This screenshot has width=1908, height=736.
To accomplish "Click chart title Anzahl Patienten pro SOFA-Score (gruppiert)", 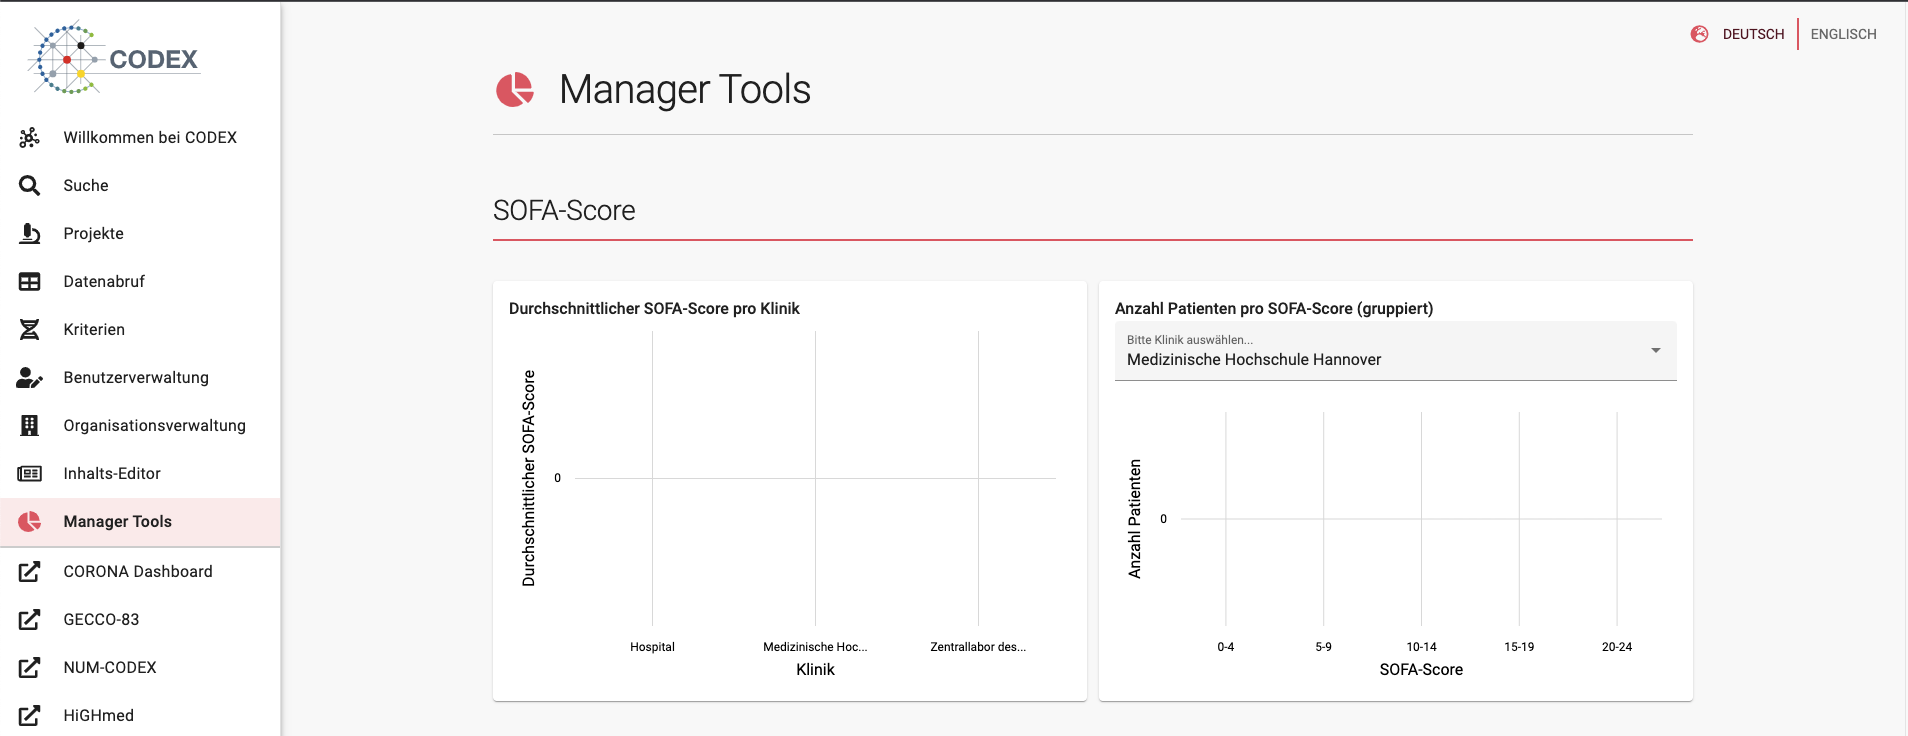I will tap(1274, 309).
